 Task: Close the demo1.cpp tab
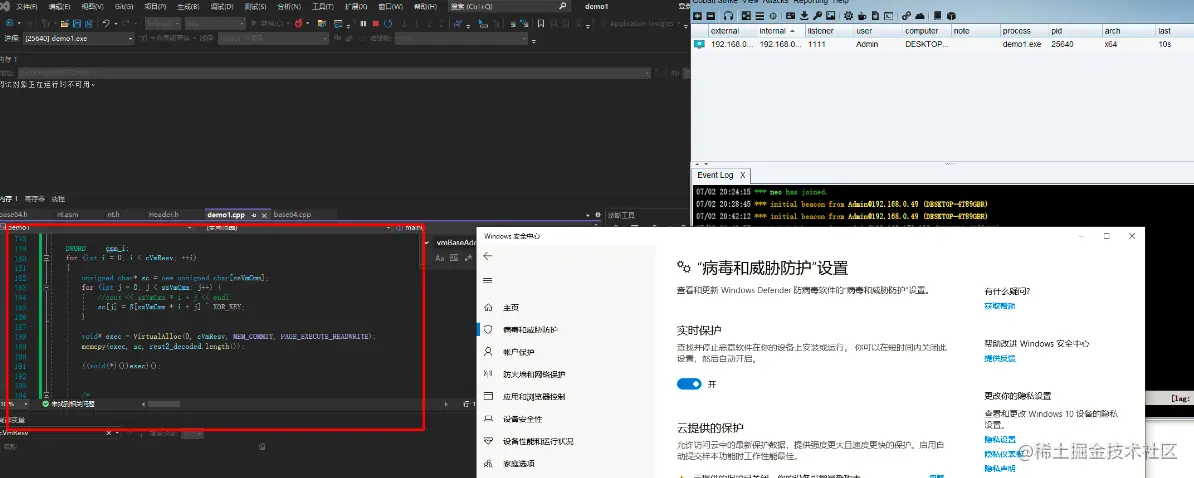(264, 215)
